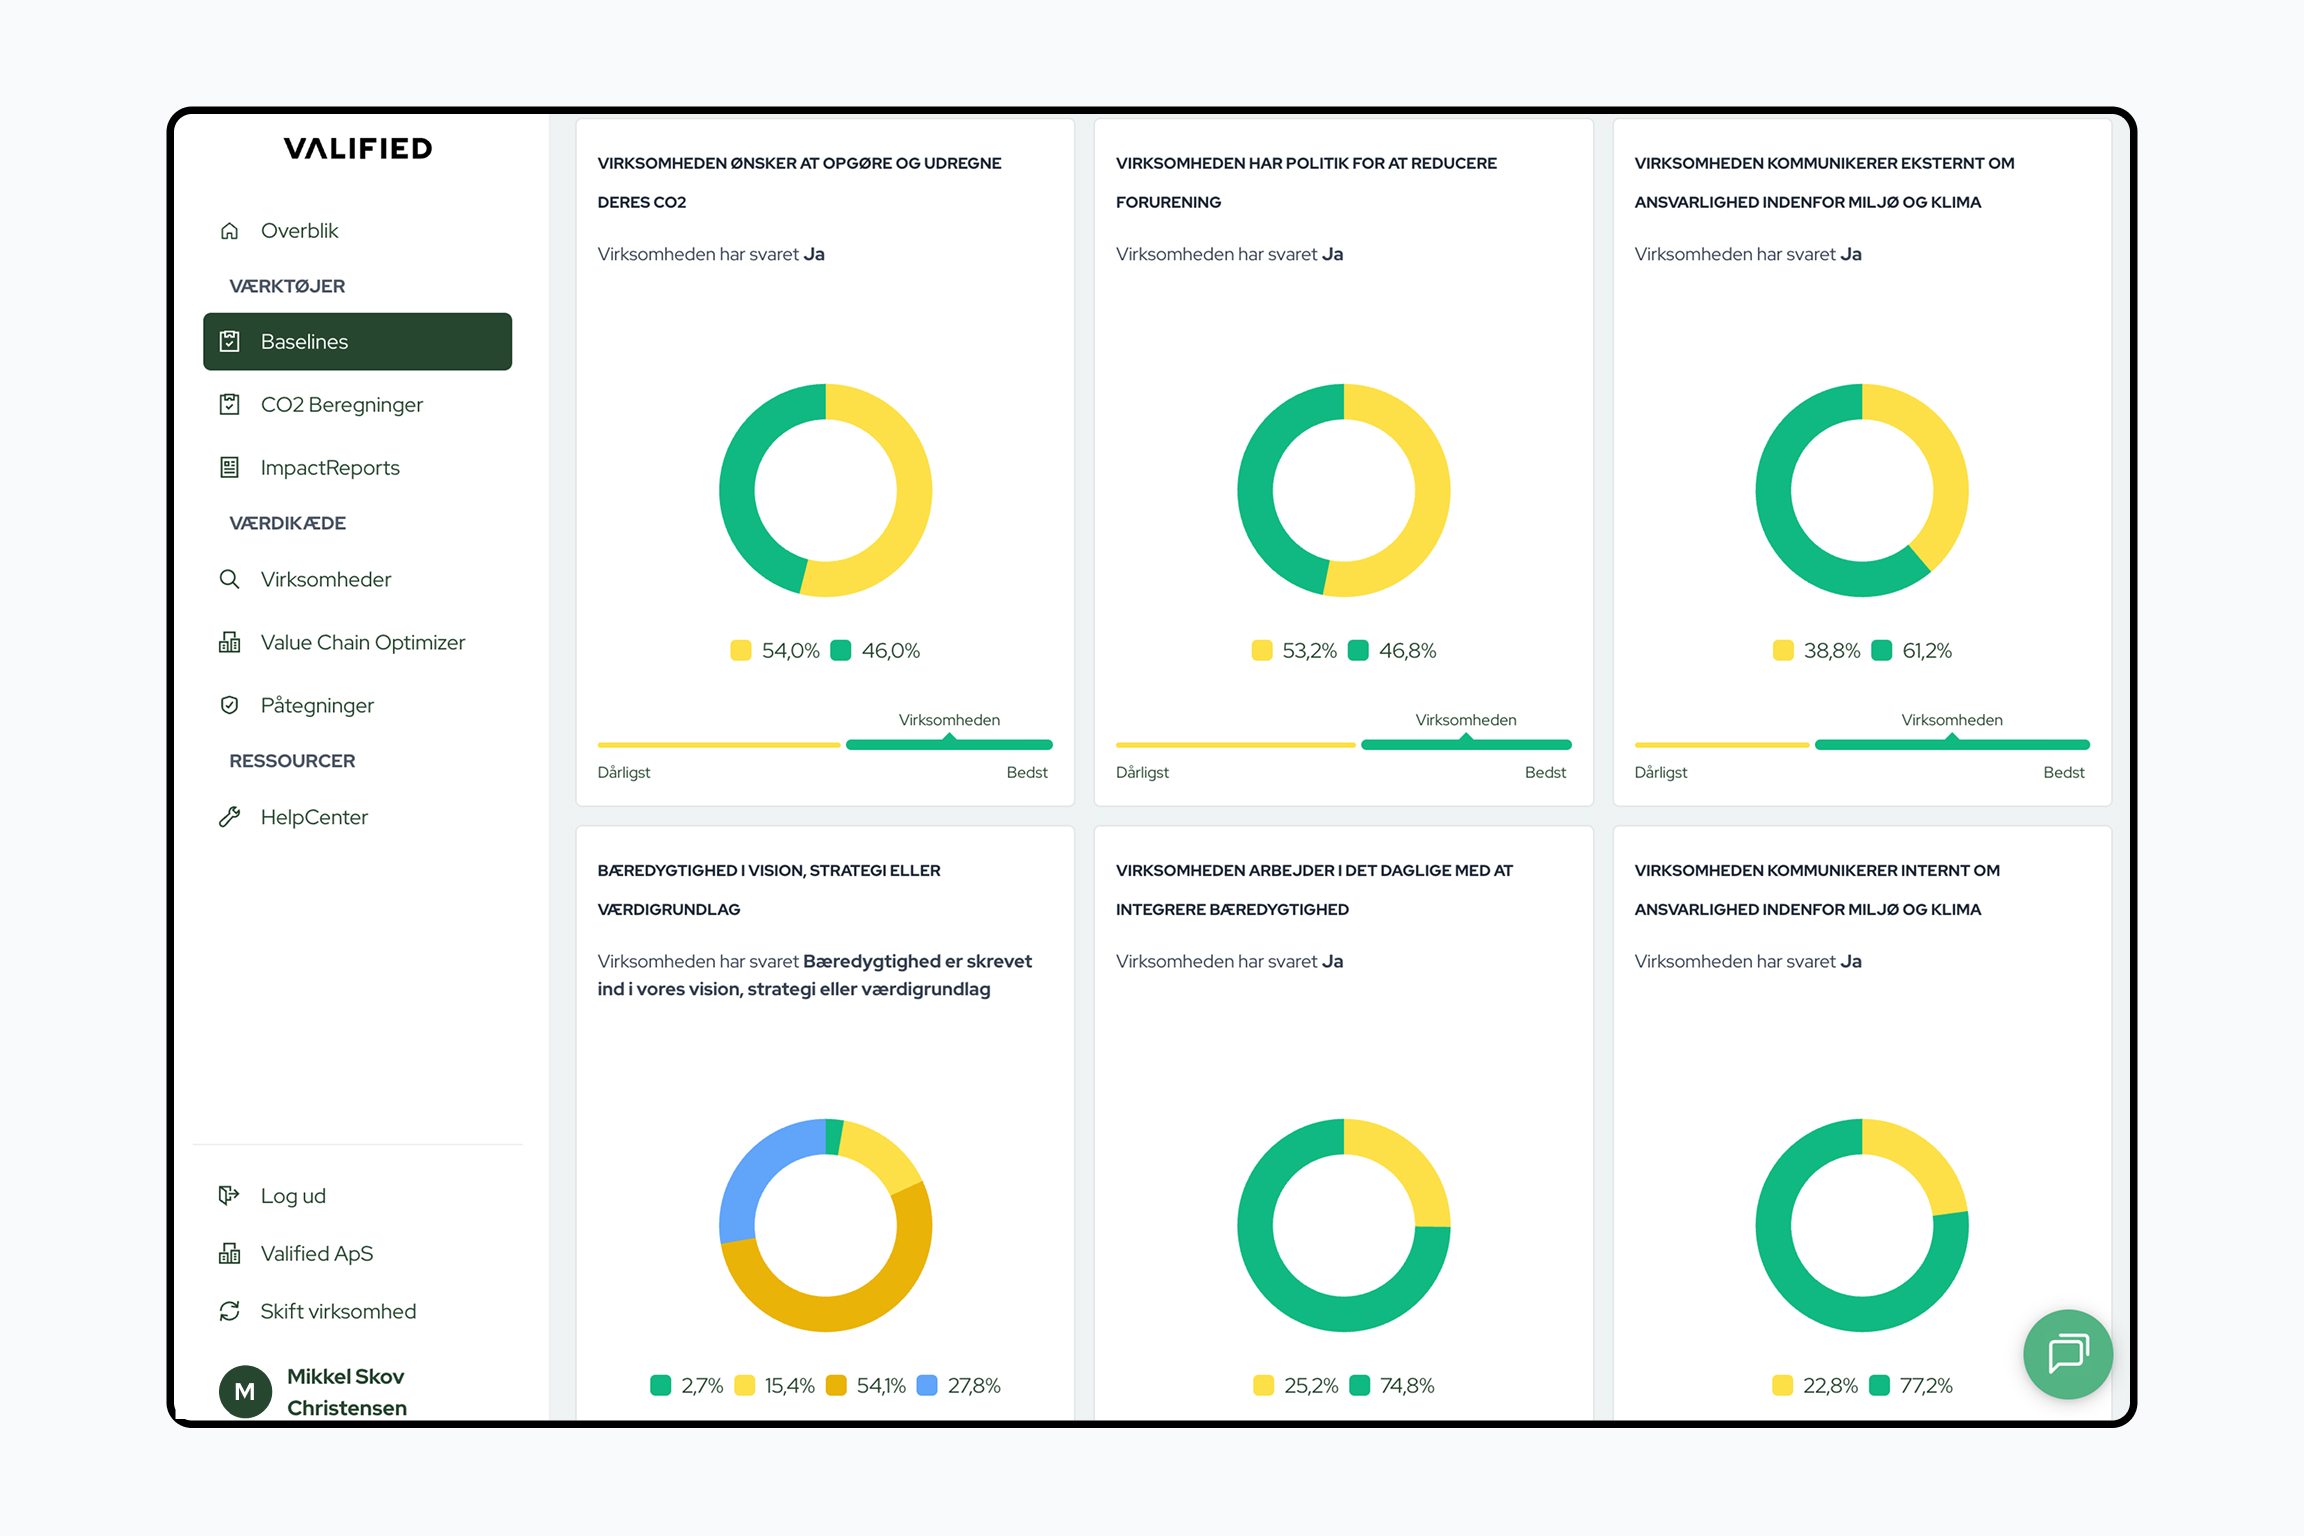Click the HelpCenter wrench icon
The image size is (2304, 1536).
229,817
